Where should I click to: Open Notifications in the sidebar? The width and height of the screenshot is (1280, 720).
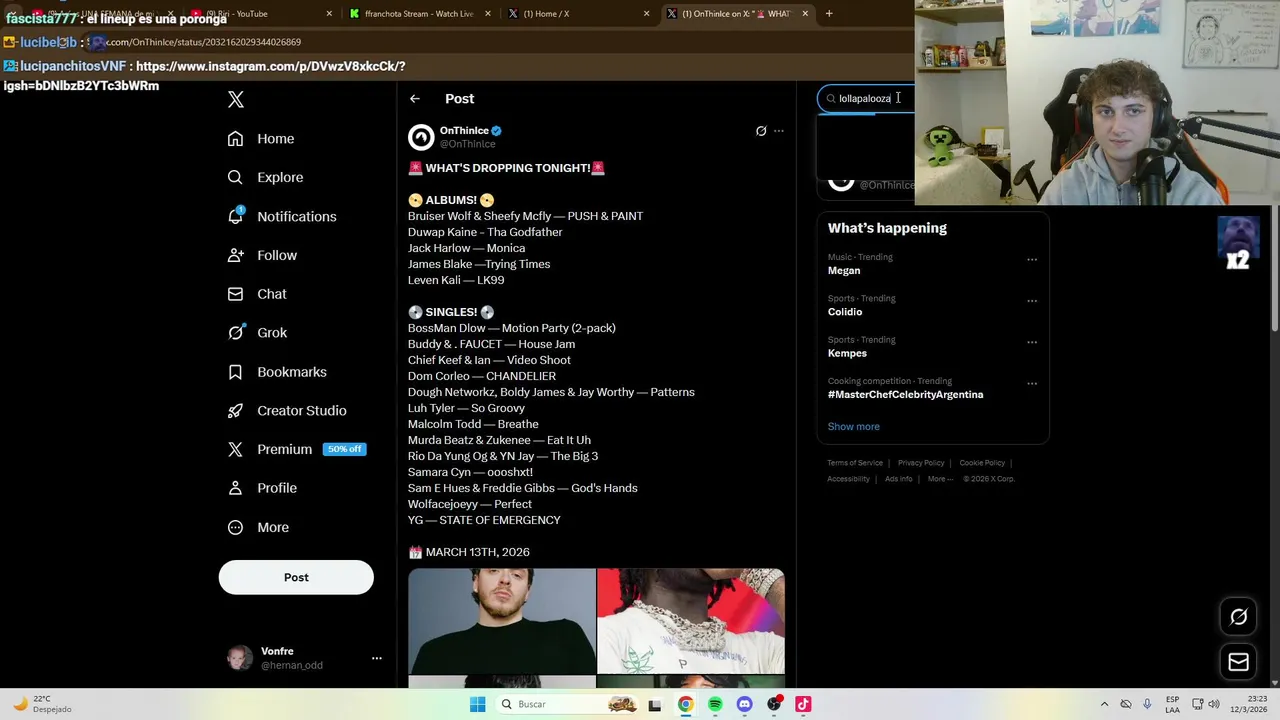pos(282,217)
